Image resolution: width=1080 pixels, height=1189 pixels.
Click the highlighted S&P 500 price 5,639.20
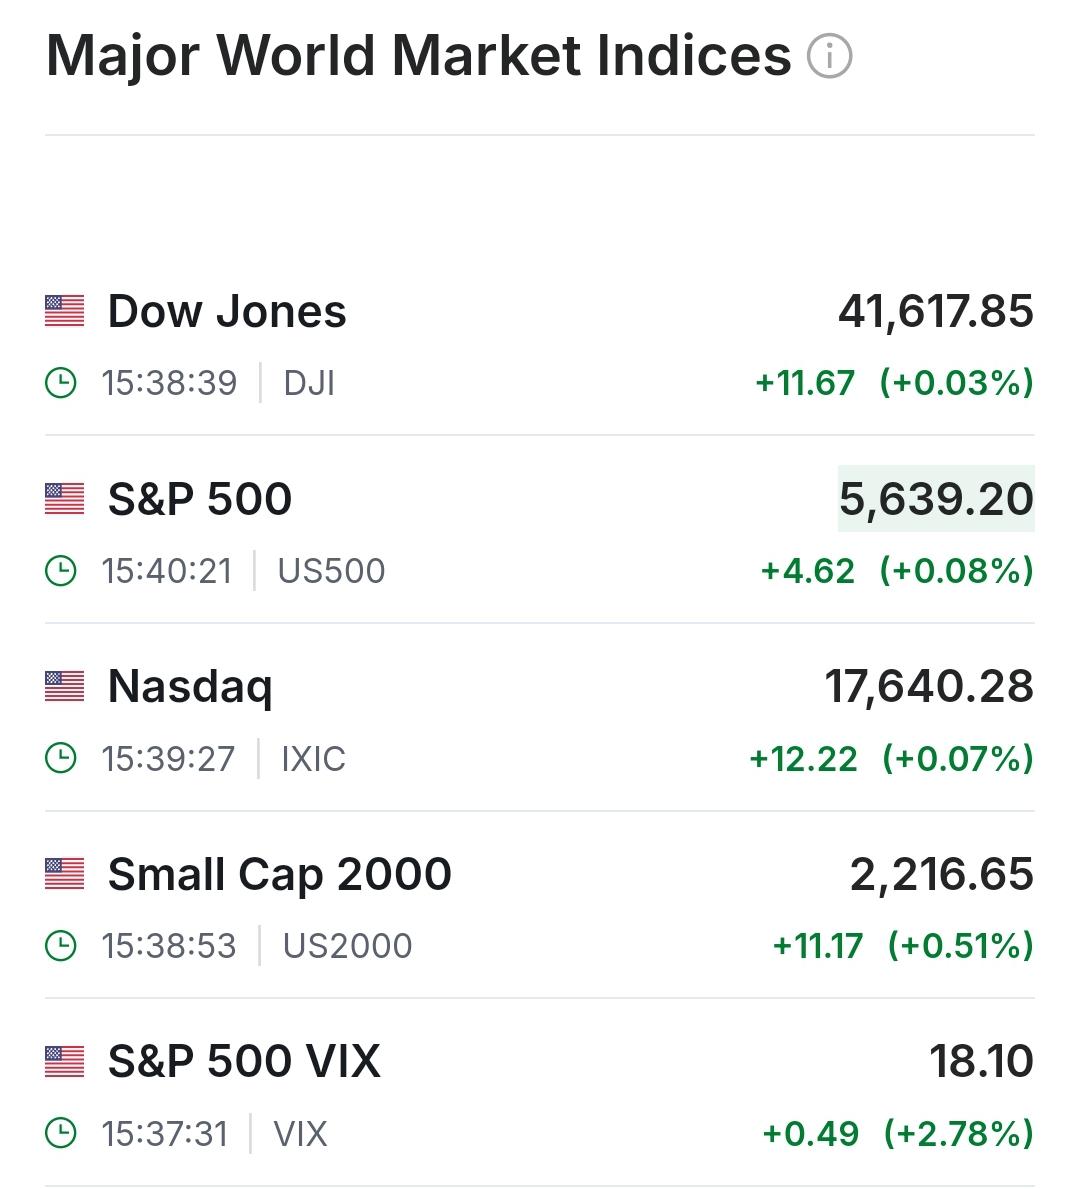pyautogui.click(x=936, y=499)
